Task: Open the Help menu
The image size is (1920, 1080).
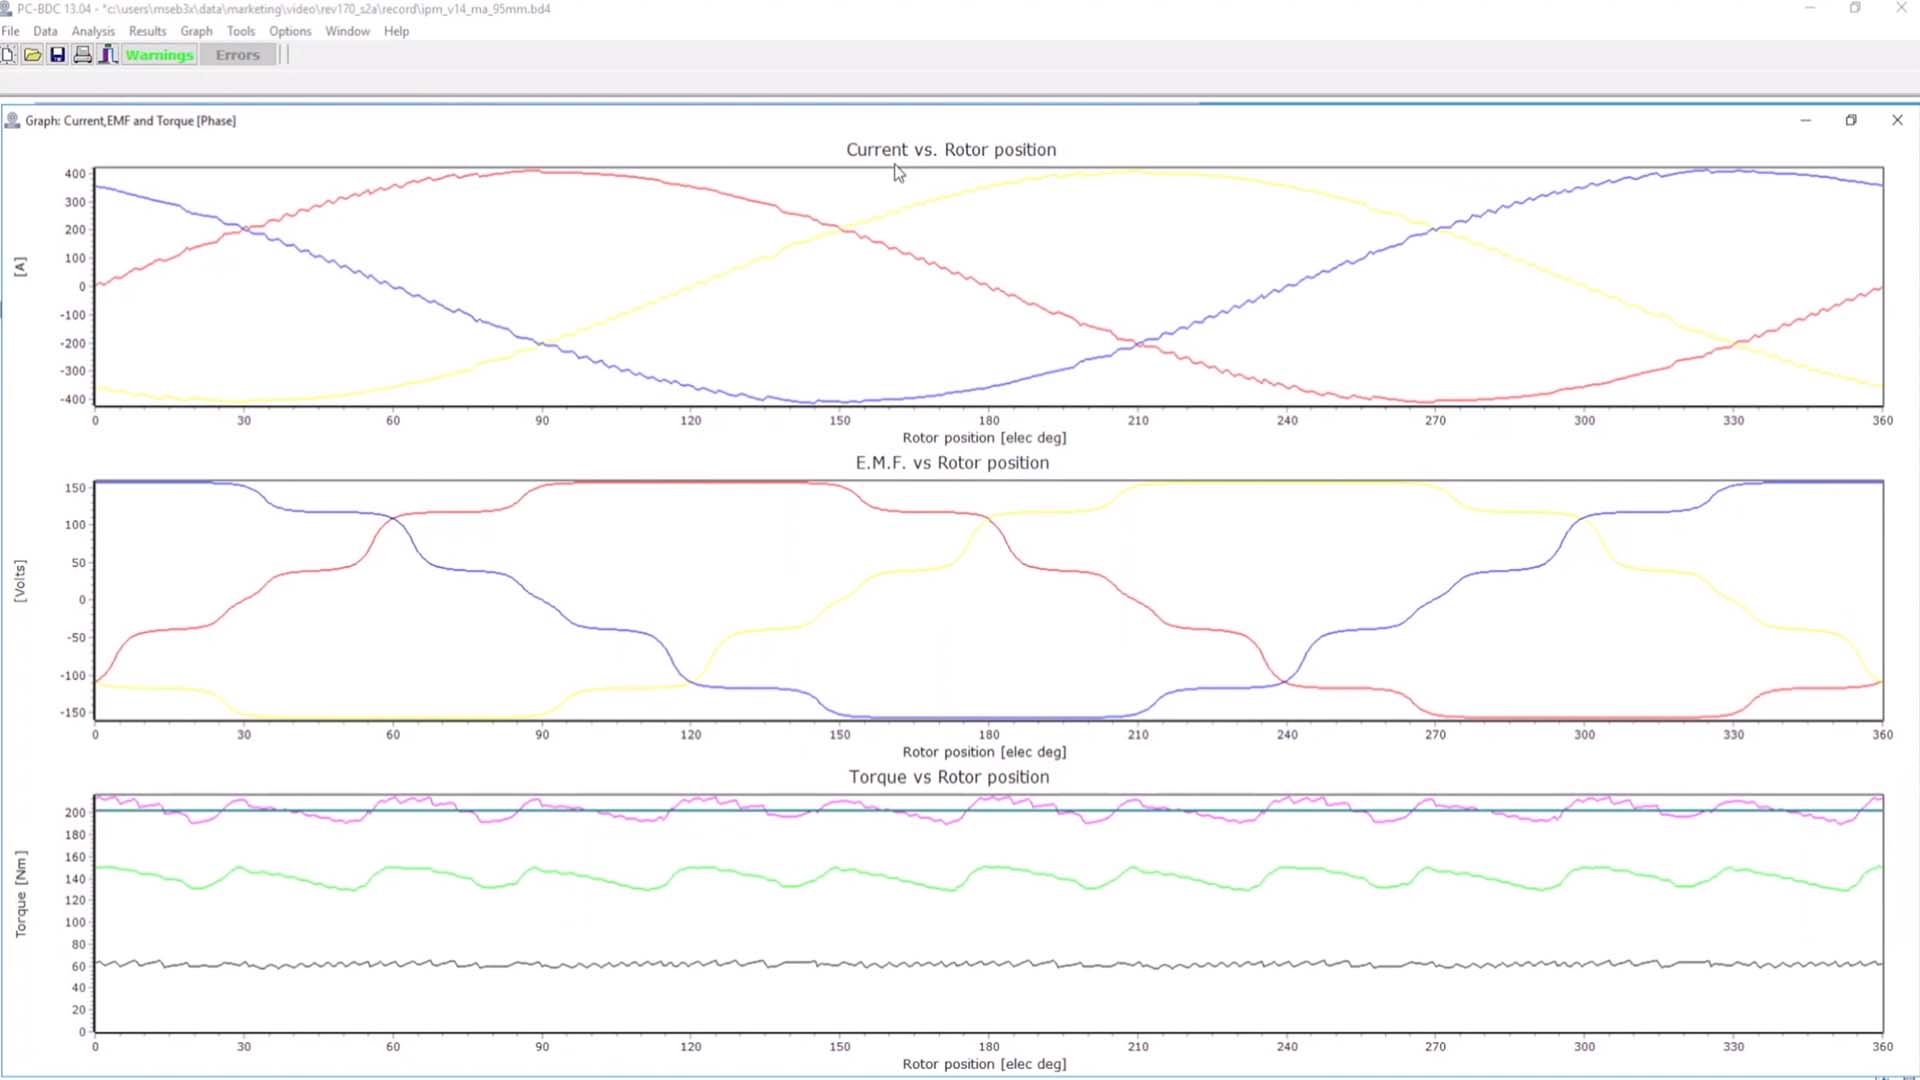Action: [x=396, y=31]
